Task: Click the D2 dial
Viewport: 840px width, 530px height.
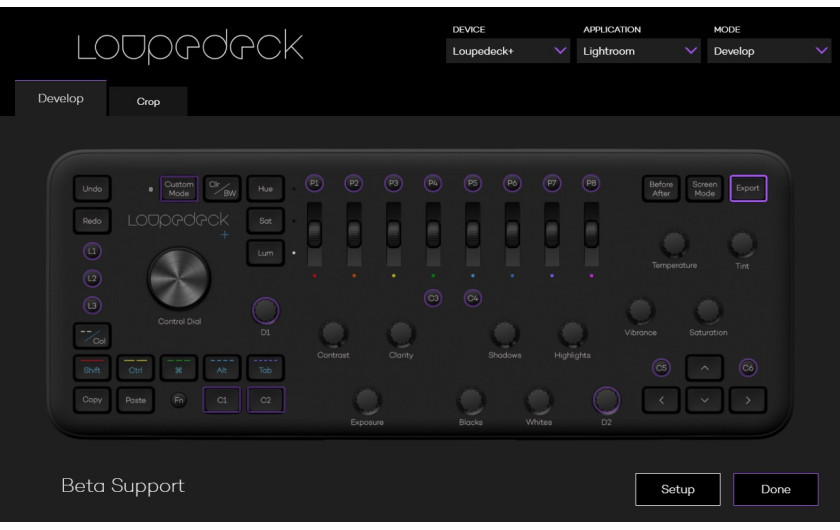Action: 606,400
